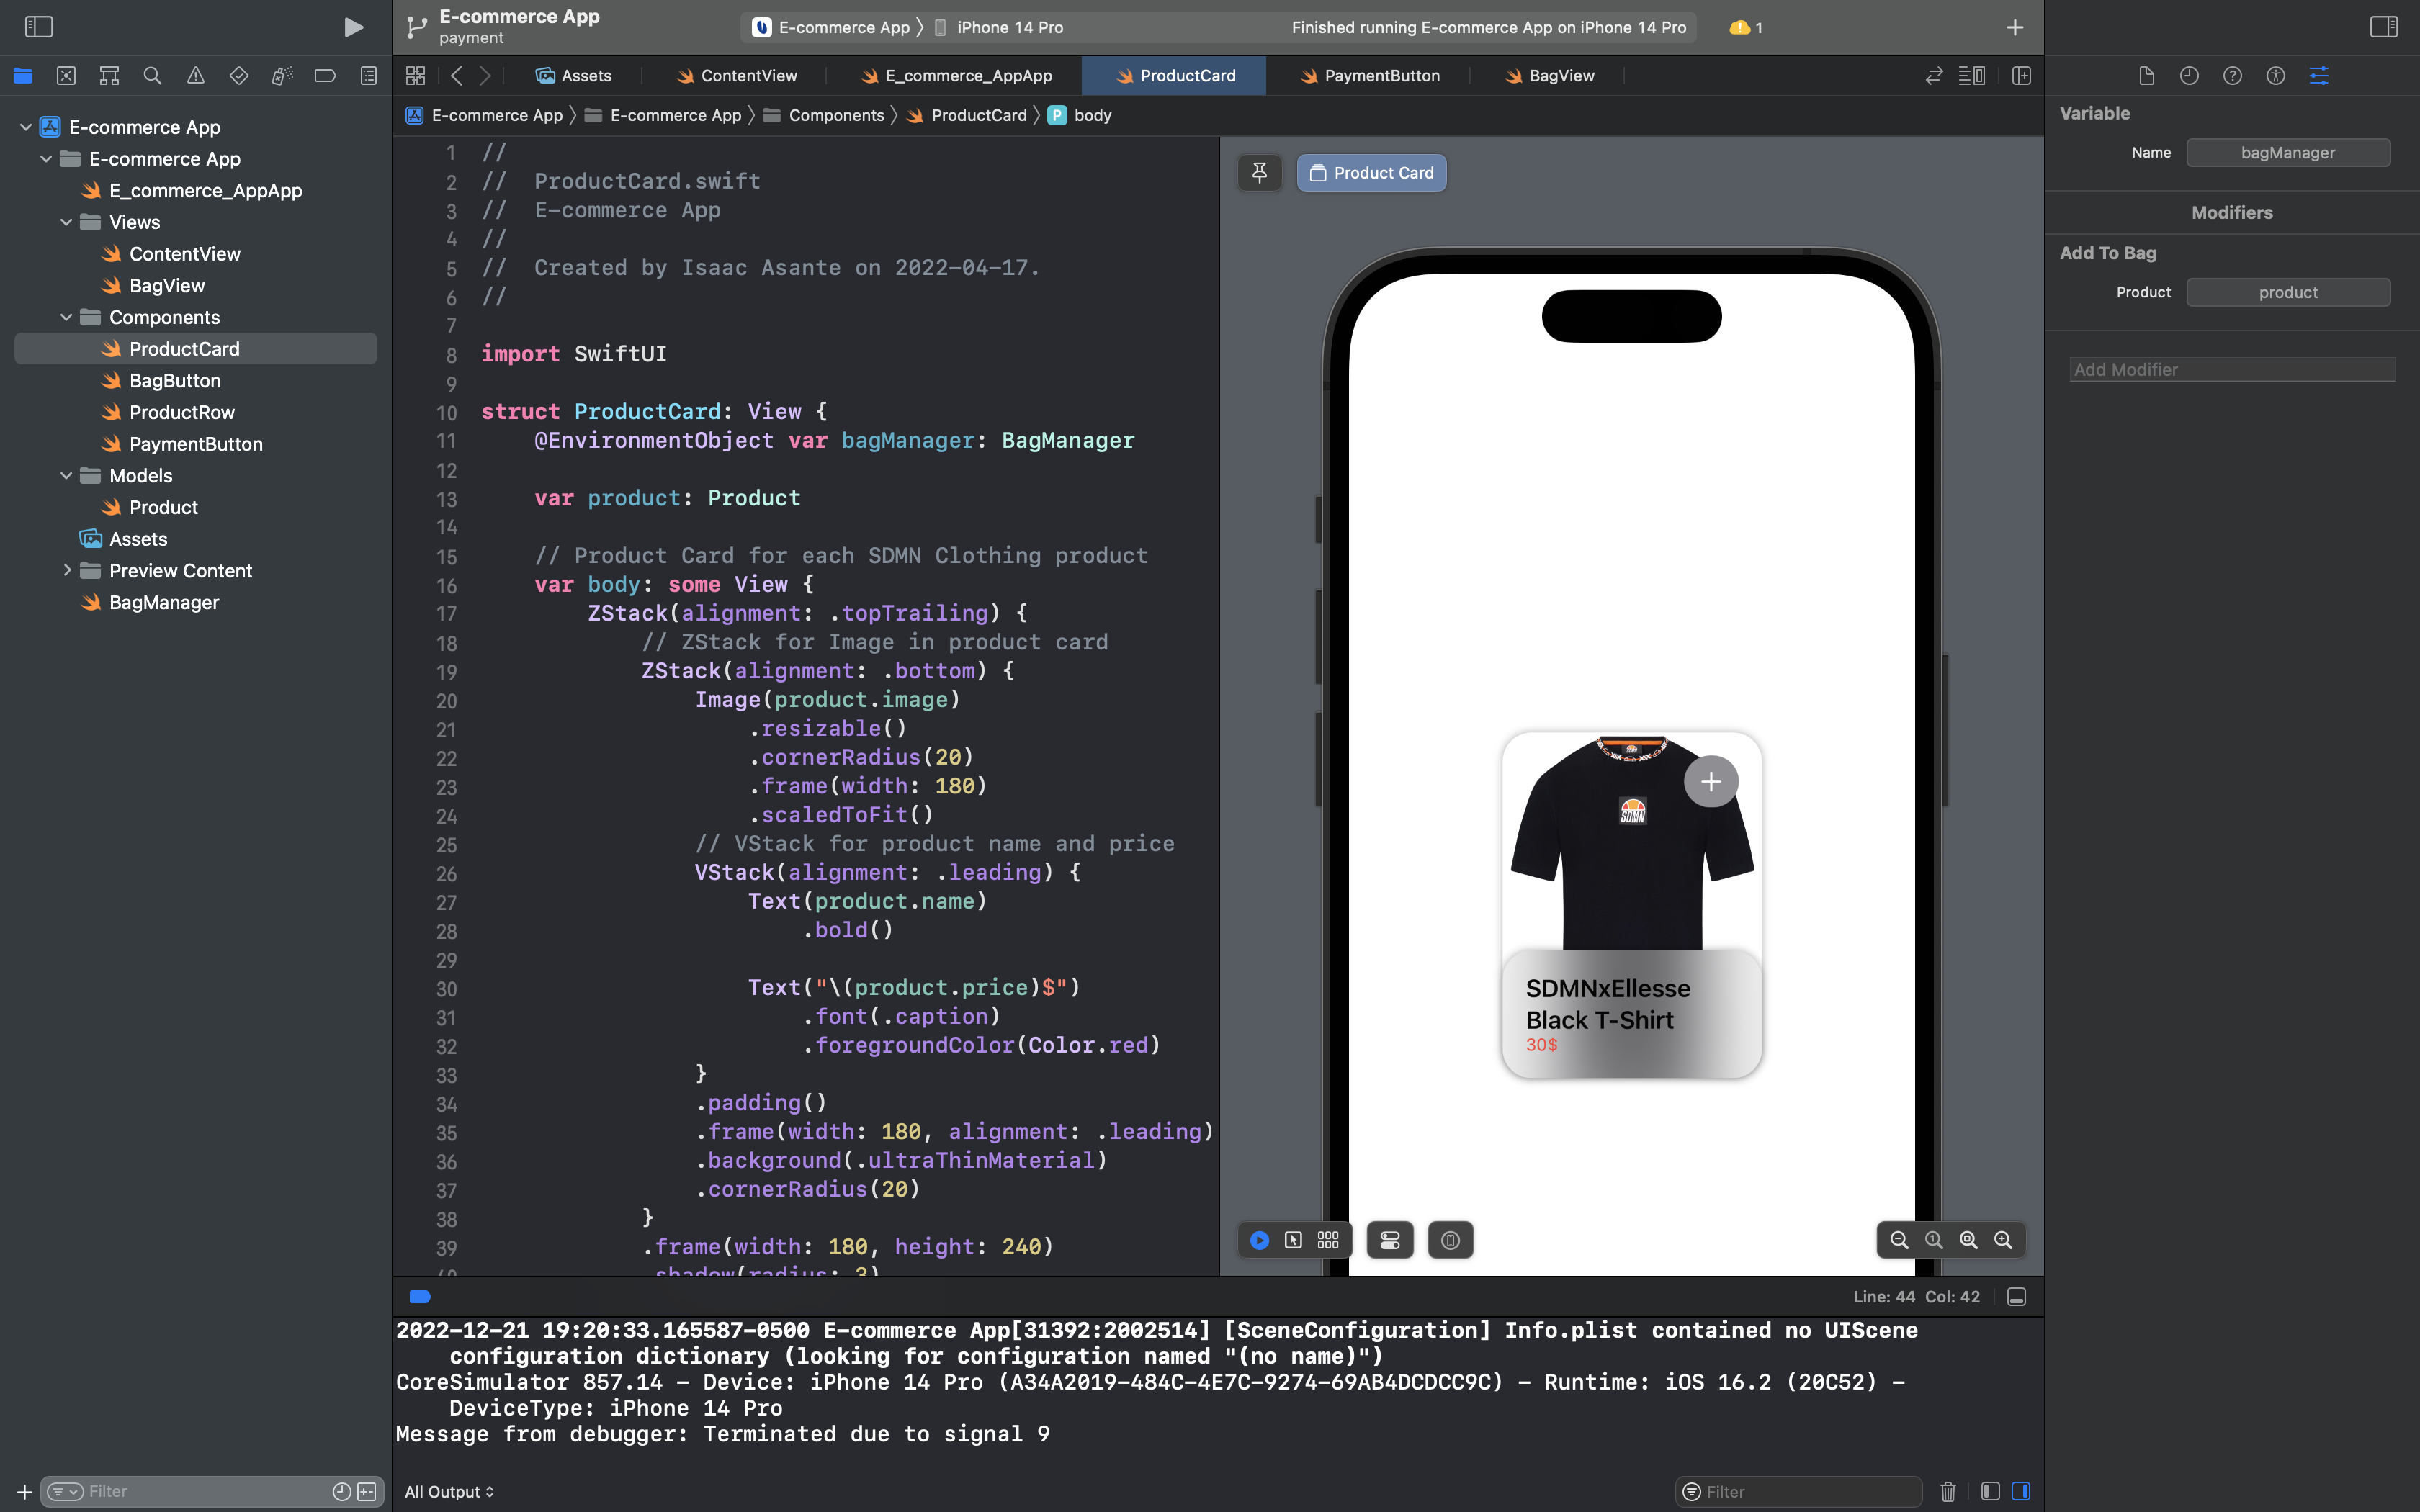
Task: Switch to the BagView tab
Action: coord(1550,76)
